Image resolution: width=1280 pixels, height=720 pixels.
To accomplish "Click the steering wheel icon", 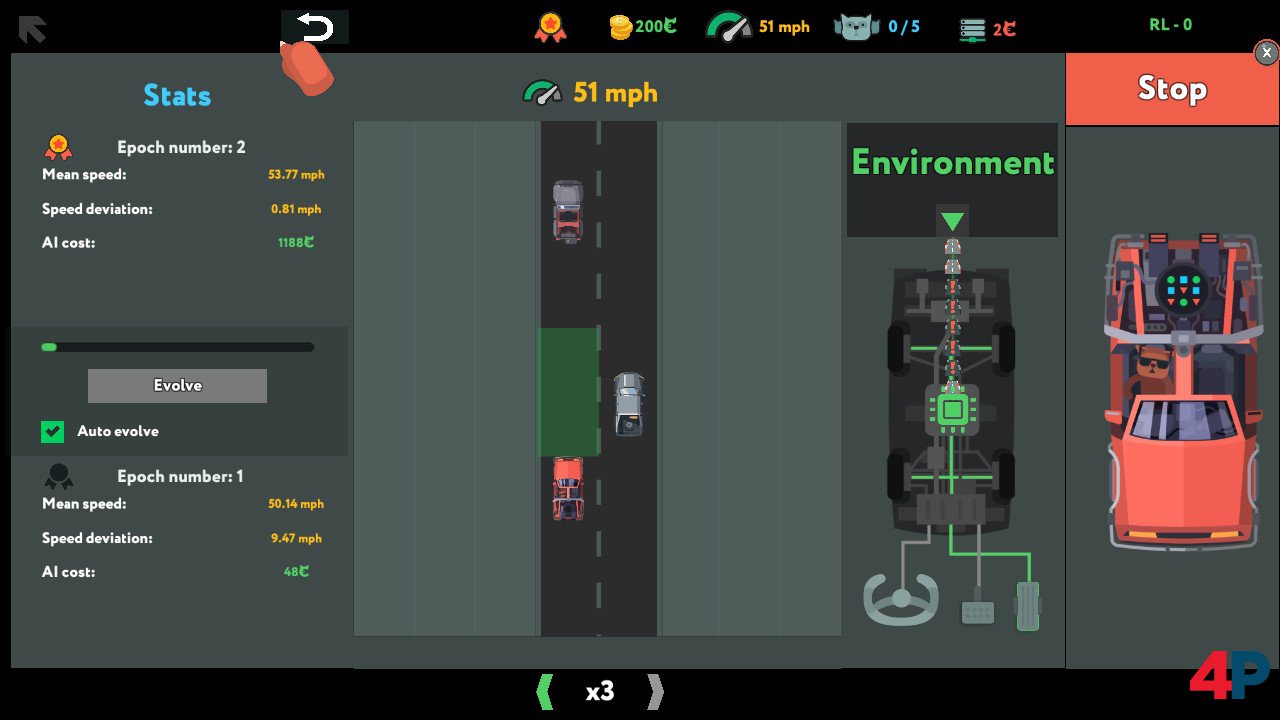I will (x=901, y=598).
